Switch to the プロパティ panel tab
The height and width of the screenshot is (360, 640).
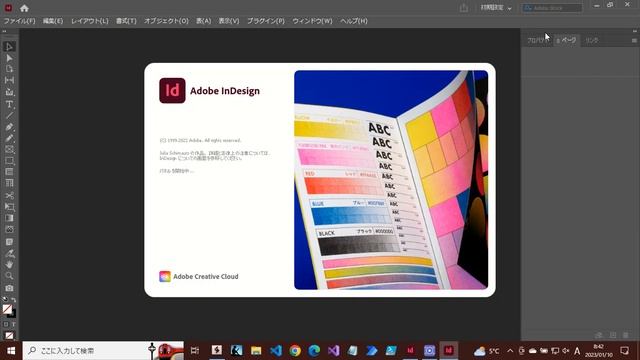coord(538,40)
